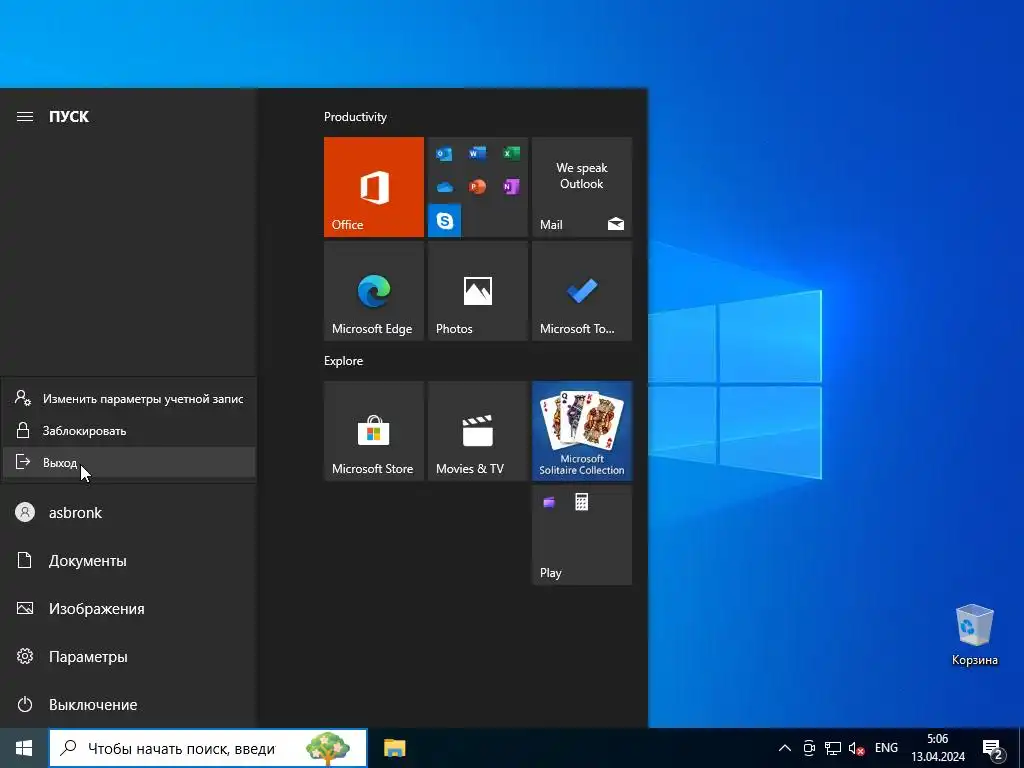Select Заблокировать to lock the PC
The height and width of the screenshot is (768, 1024).
(129, 430)
